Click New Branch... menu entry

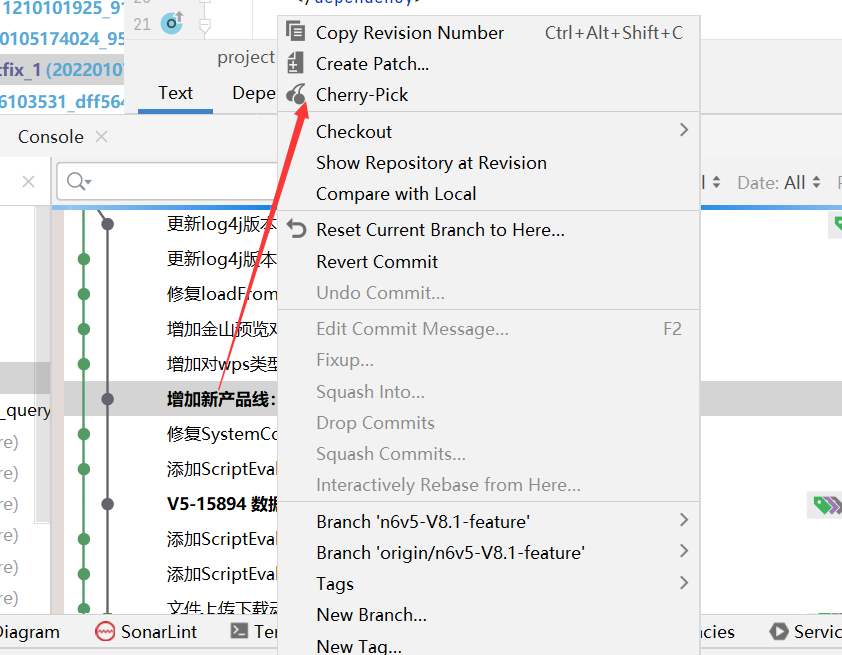pyautogui.click(x=371, y=614)
